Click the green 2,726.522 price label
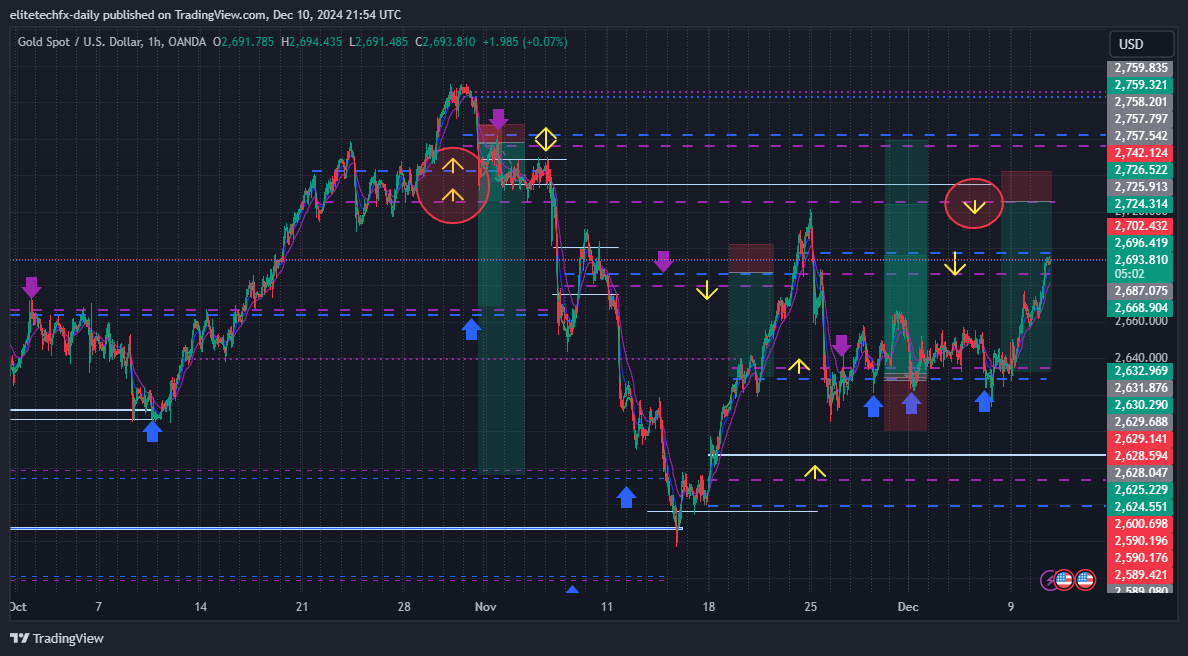This screenshot has width=1188, height=656. [1140, 170]
